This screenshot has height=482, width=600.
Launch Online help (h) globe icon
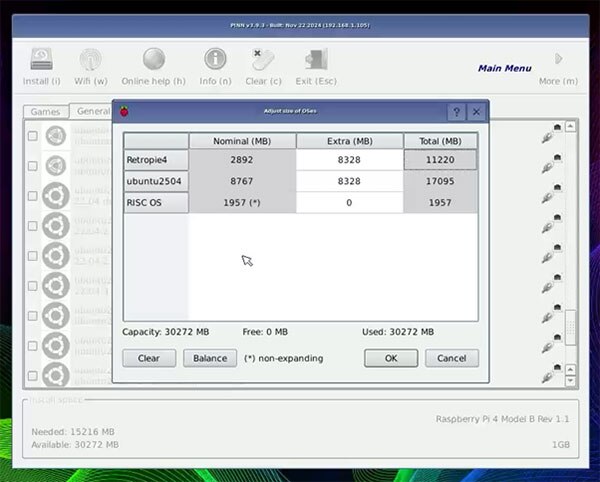click(154, 59)
